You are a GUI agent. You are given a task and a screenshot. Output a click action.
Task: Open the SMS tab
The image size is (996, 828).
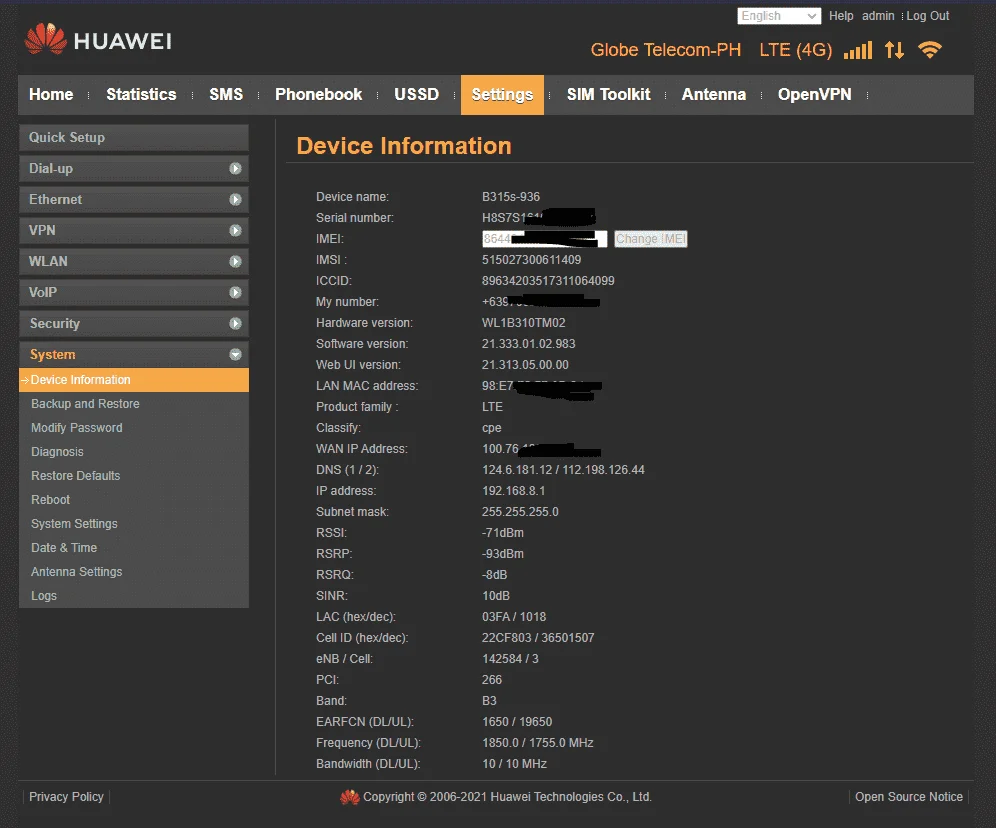click(226, 95)
